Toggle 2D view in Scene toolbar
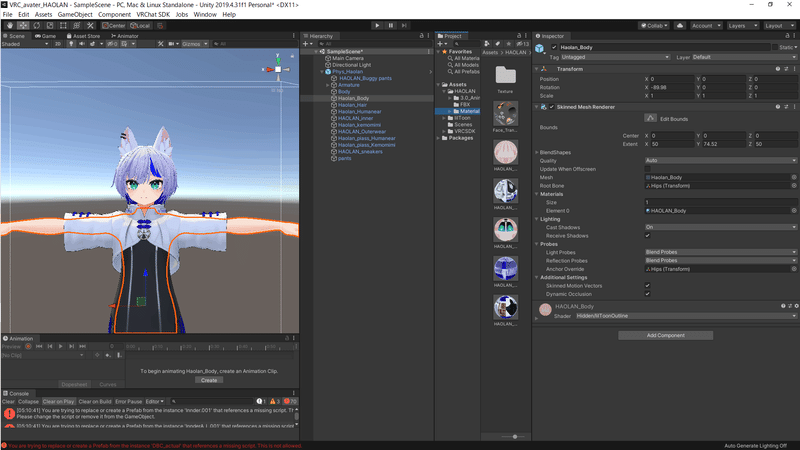The width and height of the screenshot is (800, 450). click(x=58, y=44)
